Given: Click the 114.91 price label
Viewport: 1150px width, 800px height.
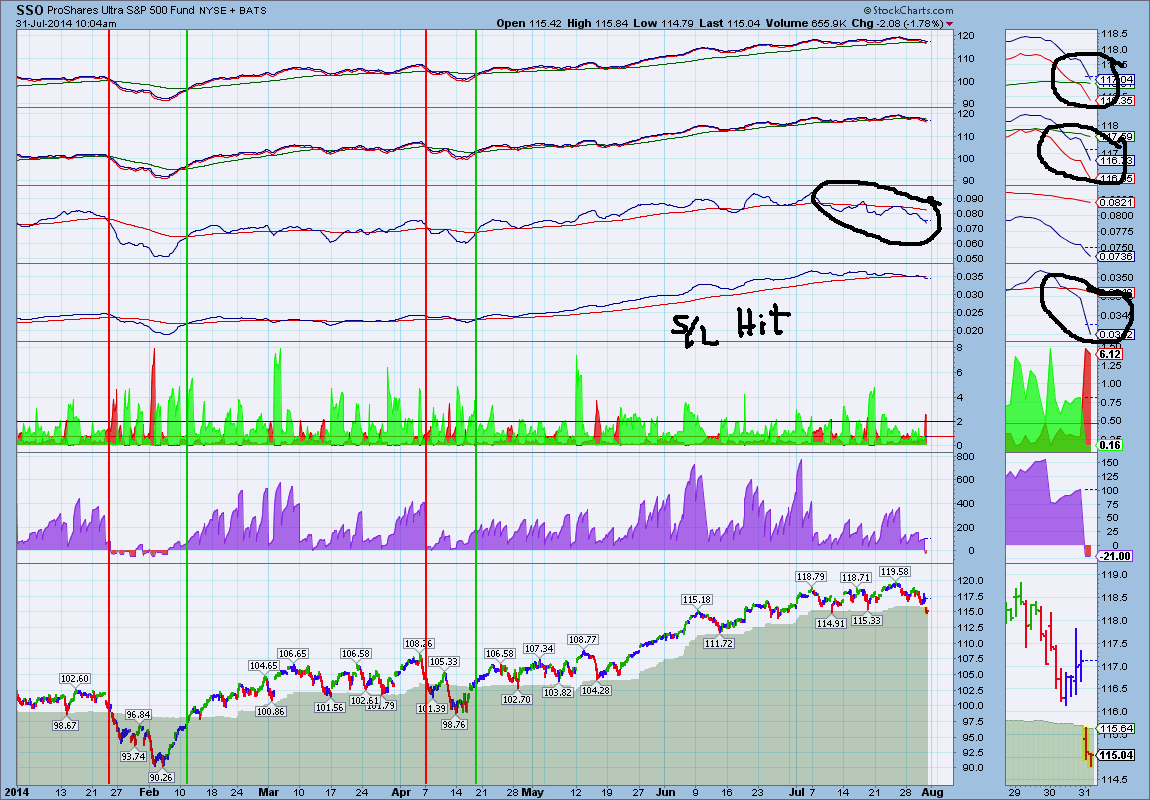Looking at the screenshot, I should 831,623.
